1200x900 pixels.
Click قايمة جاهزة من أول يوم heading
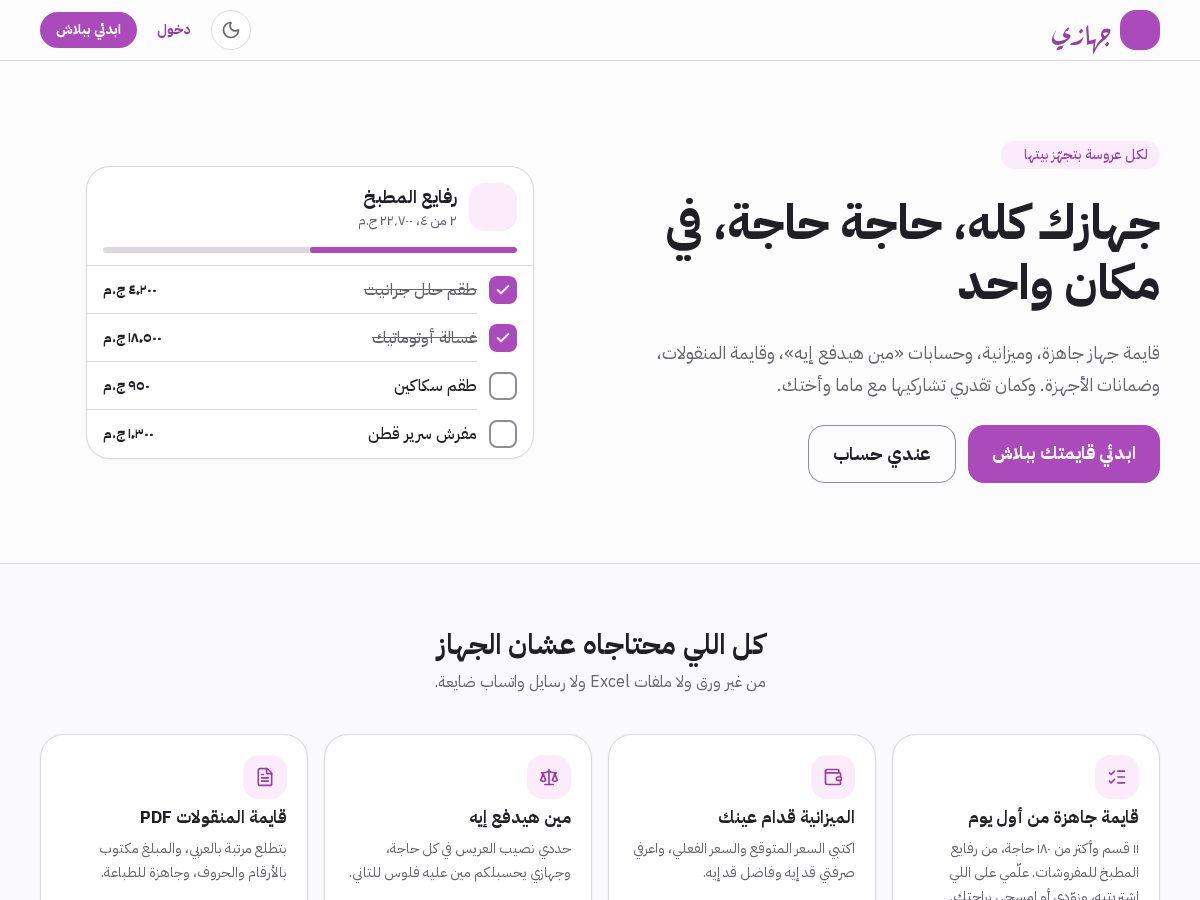click(x=1053, y=818)
